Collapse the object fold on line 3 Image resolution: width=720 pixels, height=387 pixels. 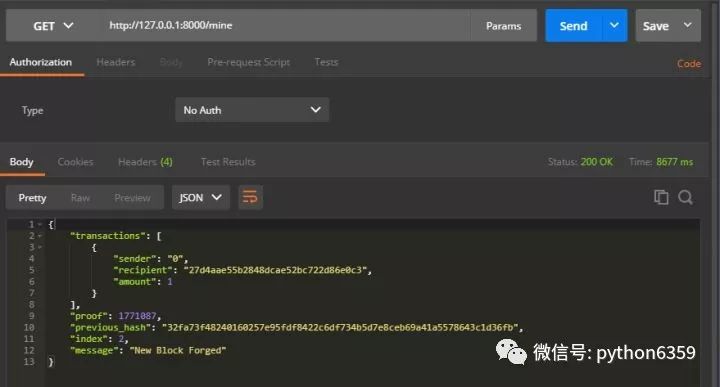[x=40, y=247]
